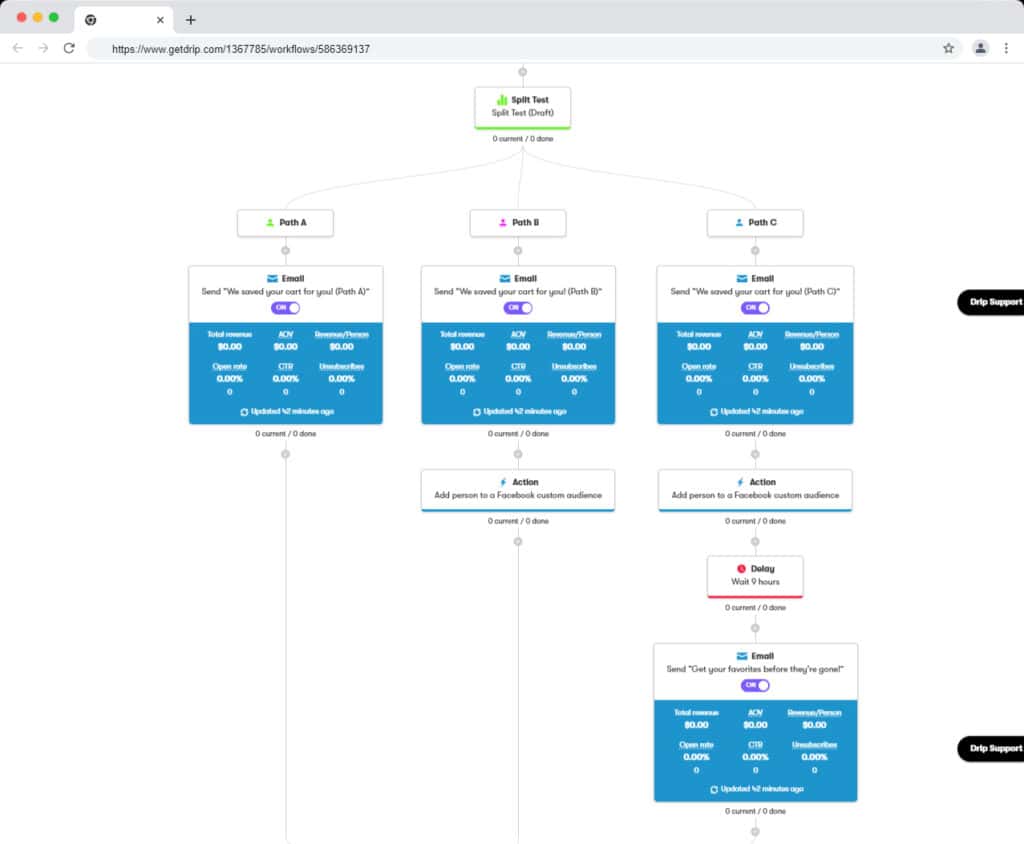
Task: Close the current browser tab
Action: 160,19
